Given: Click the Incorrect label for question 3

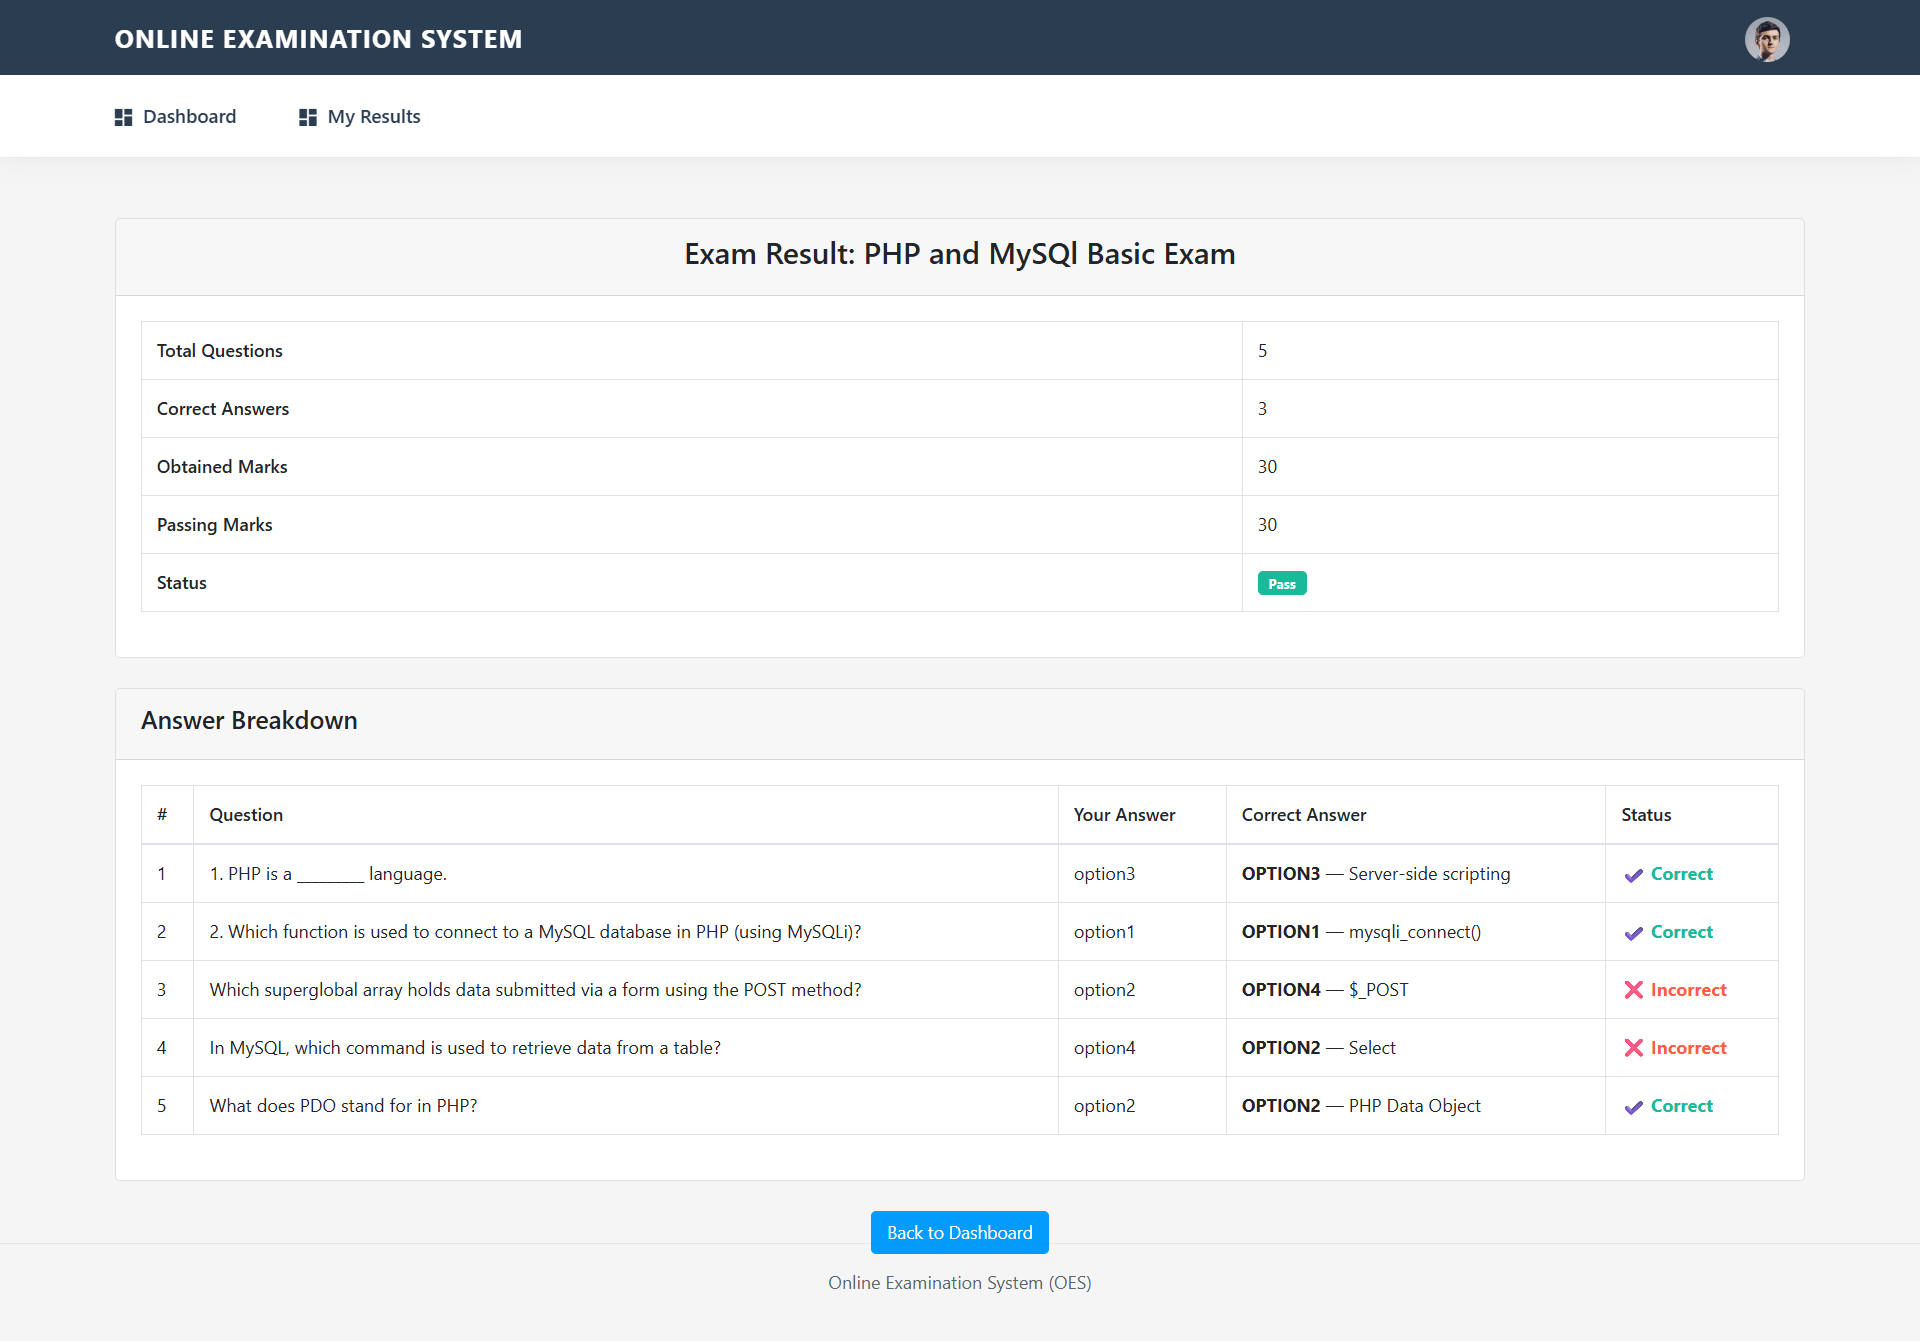Looking at the screenshot, I should (1688, 990).
